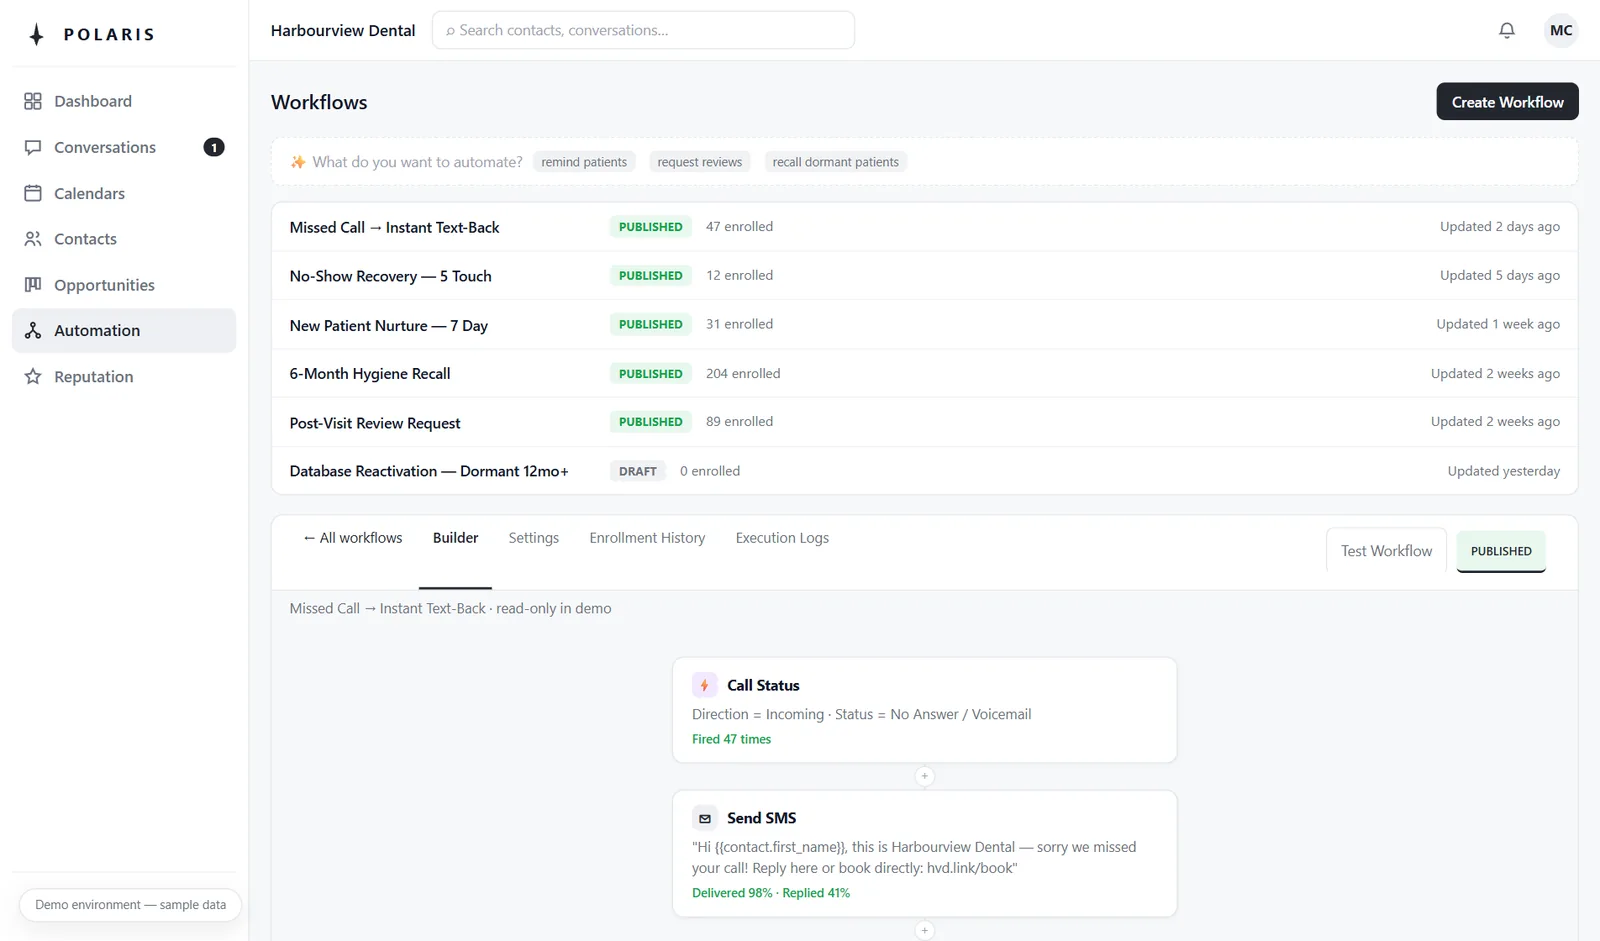Click the plus connector below Call Status

pyautogui.click(x=925, y=776)
